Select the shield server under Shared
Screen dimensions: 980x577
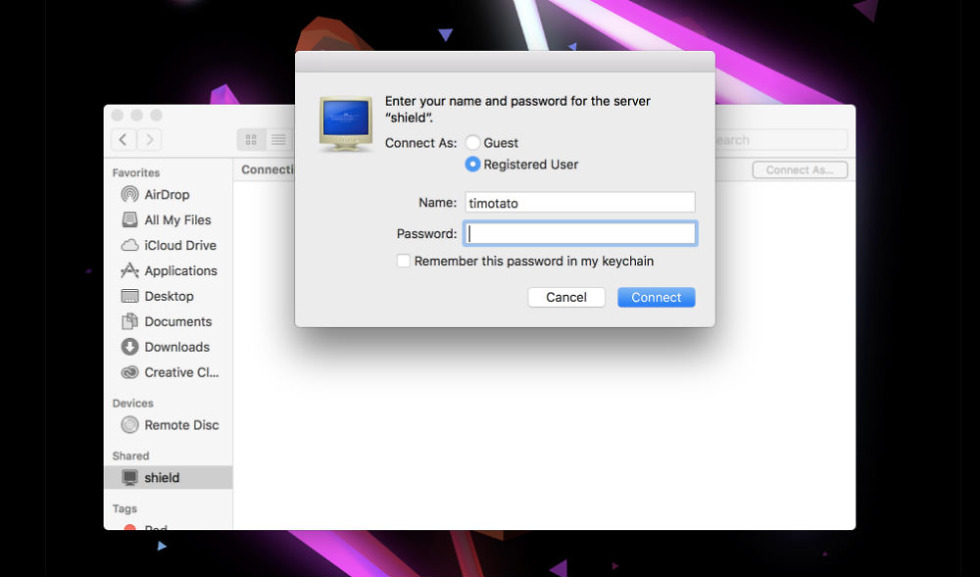[x=168, y=478]
